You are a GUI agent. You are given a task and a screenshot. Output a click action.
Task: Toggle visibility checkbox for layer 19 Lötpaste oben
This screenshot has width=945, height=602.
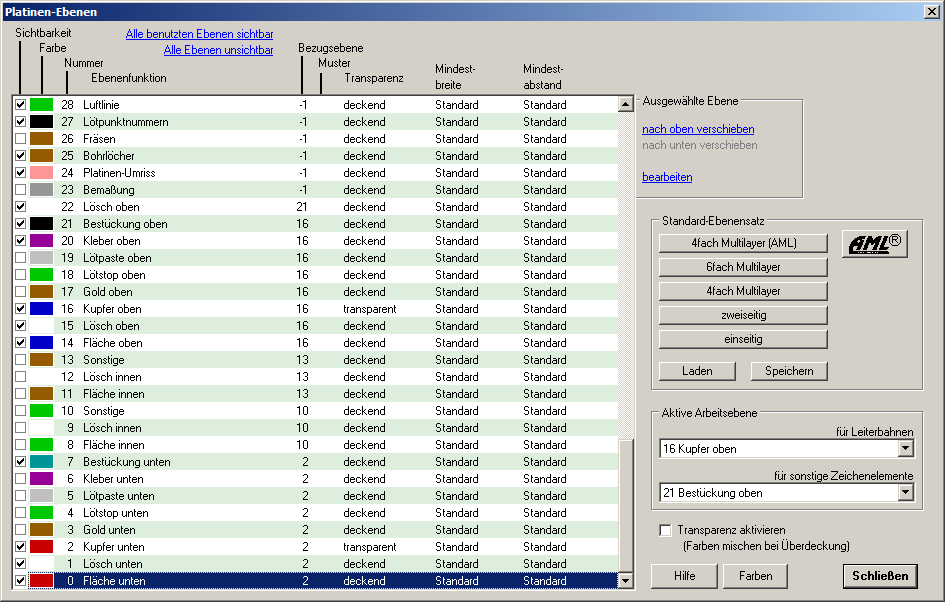point(20,257)
